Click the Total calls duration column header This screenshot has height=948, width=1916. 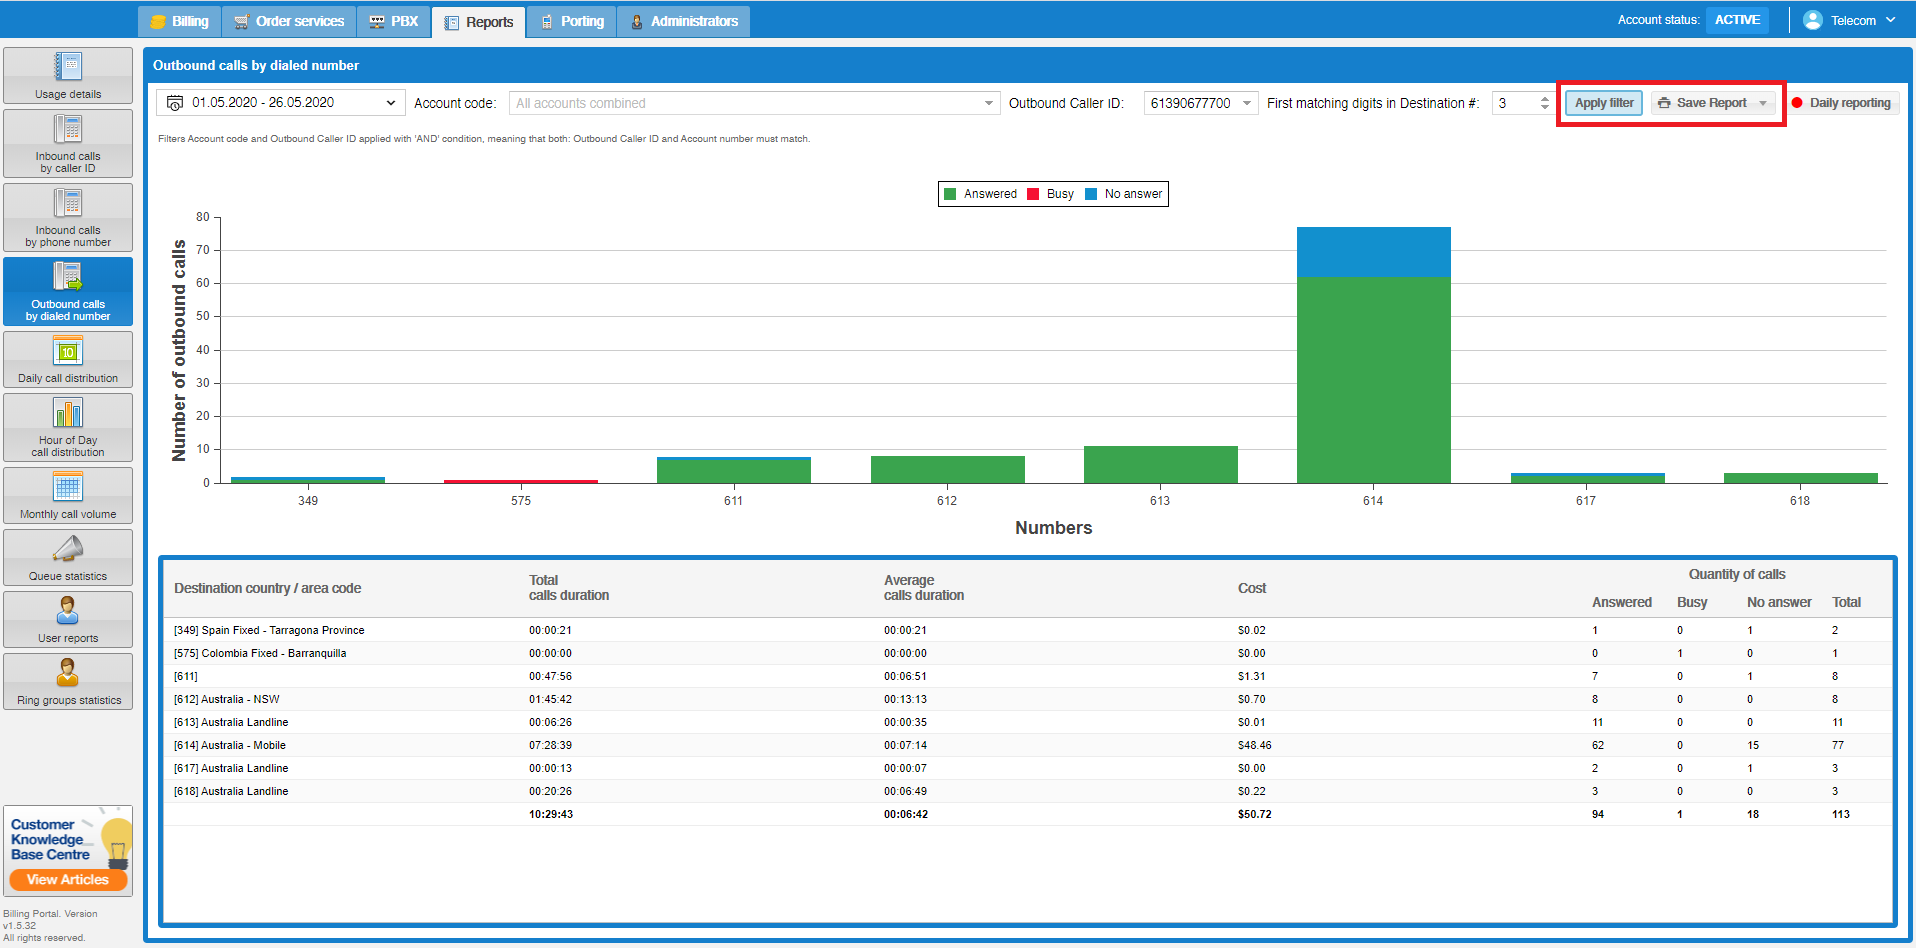[x=569, y=588]
